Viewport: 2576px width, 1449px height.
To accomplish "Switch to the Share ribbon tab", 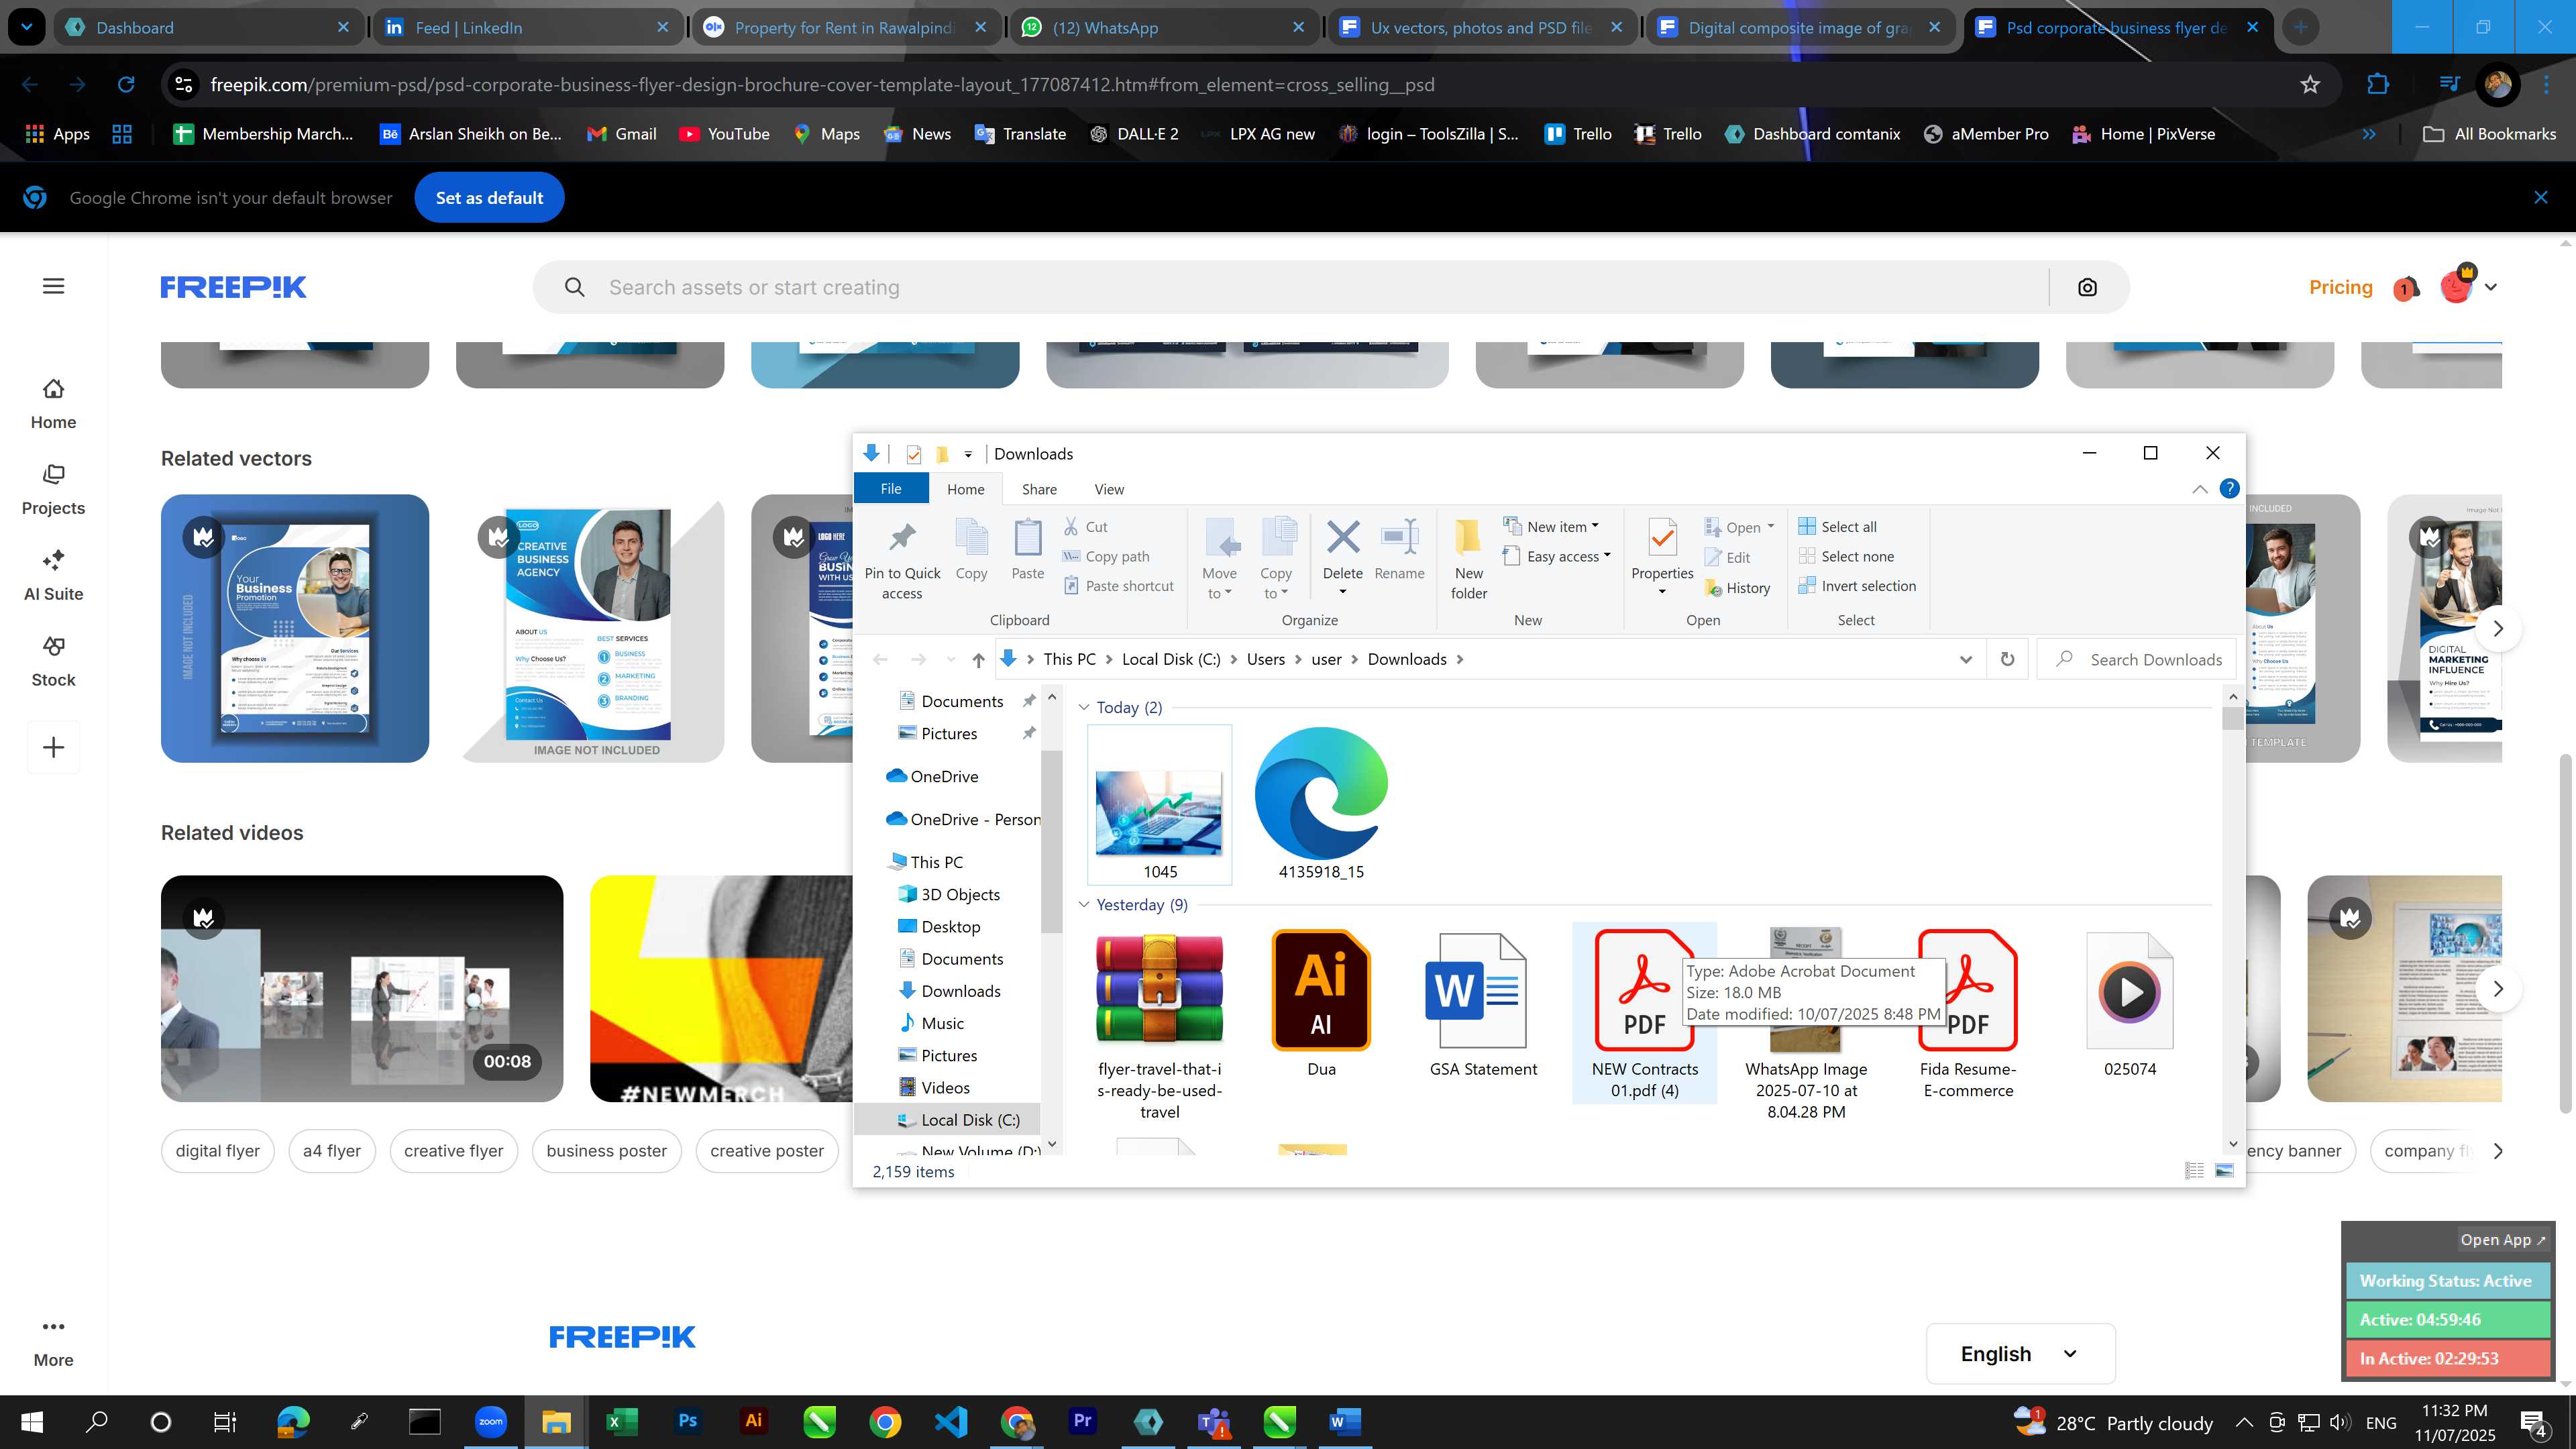I will 1039,489.
